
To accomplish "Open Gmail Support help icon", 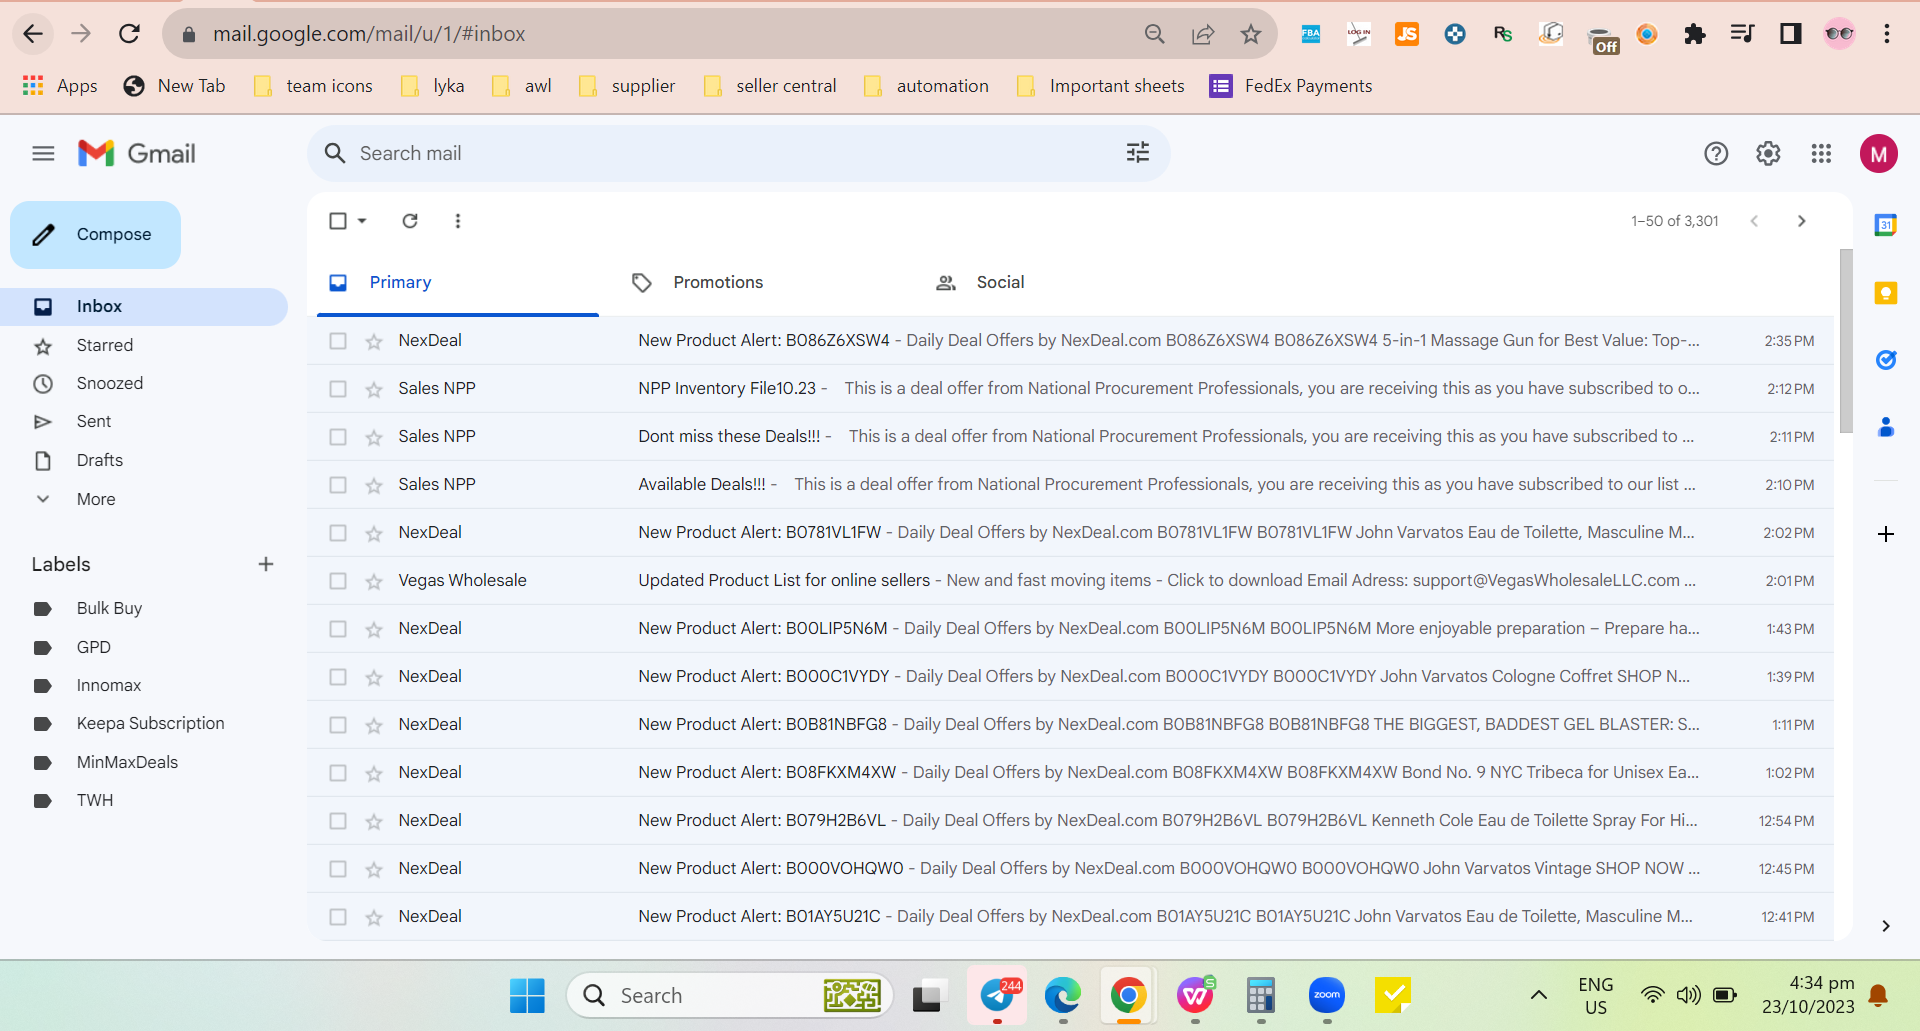I will 1716,153.
